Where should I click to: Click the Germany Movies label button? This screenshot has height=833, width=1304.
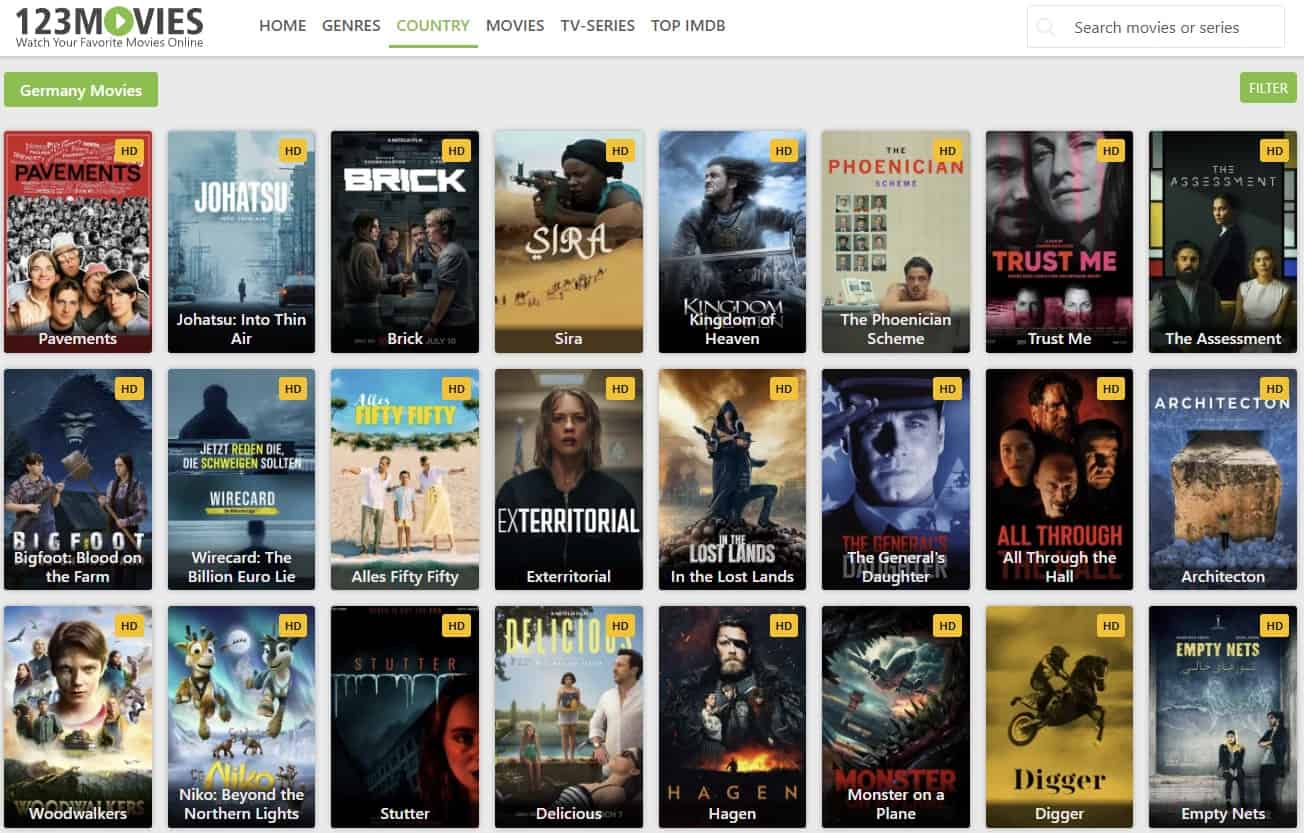(81, 90)
